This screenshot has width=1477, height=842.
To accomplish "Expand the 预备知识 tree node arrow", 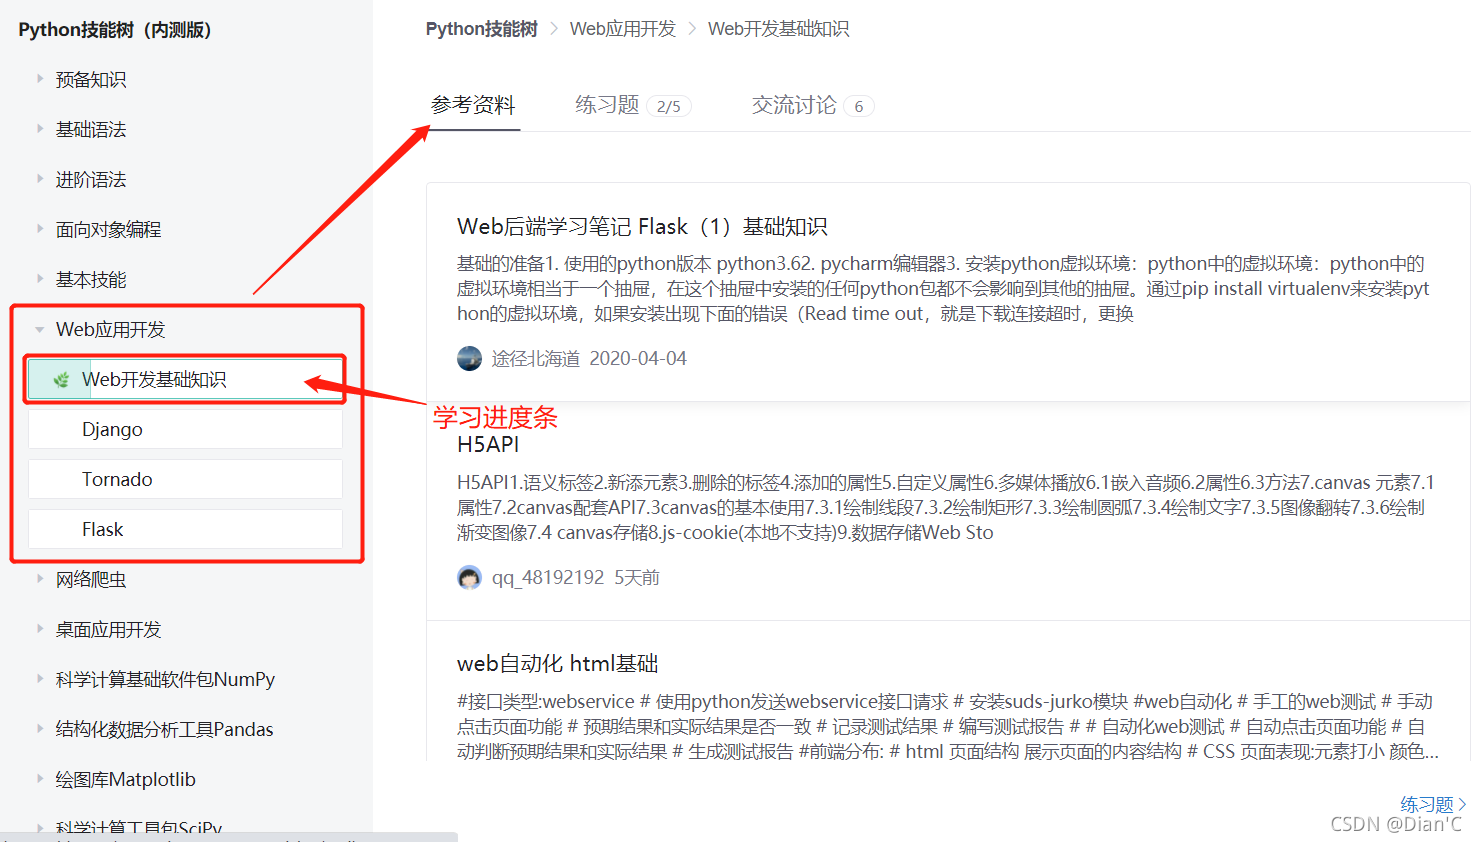I will pyautogui.click(x=40, y=78).
